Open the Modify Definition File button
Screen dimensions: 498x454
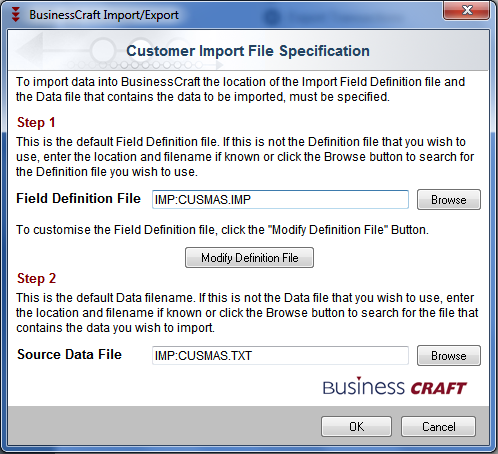249,257
